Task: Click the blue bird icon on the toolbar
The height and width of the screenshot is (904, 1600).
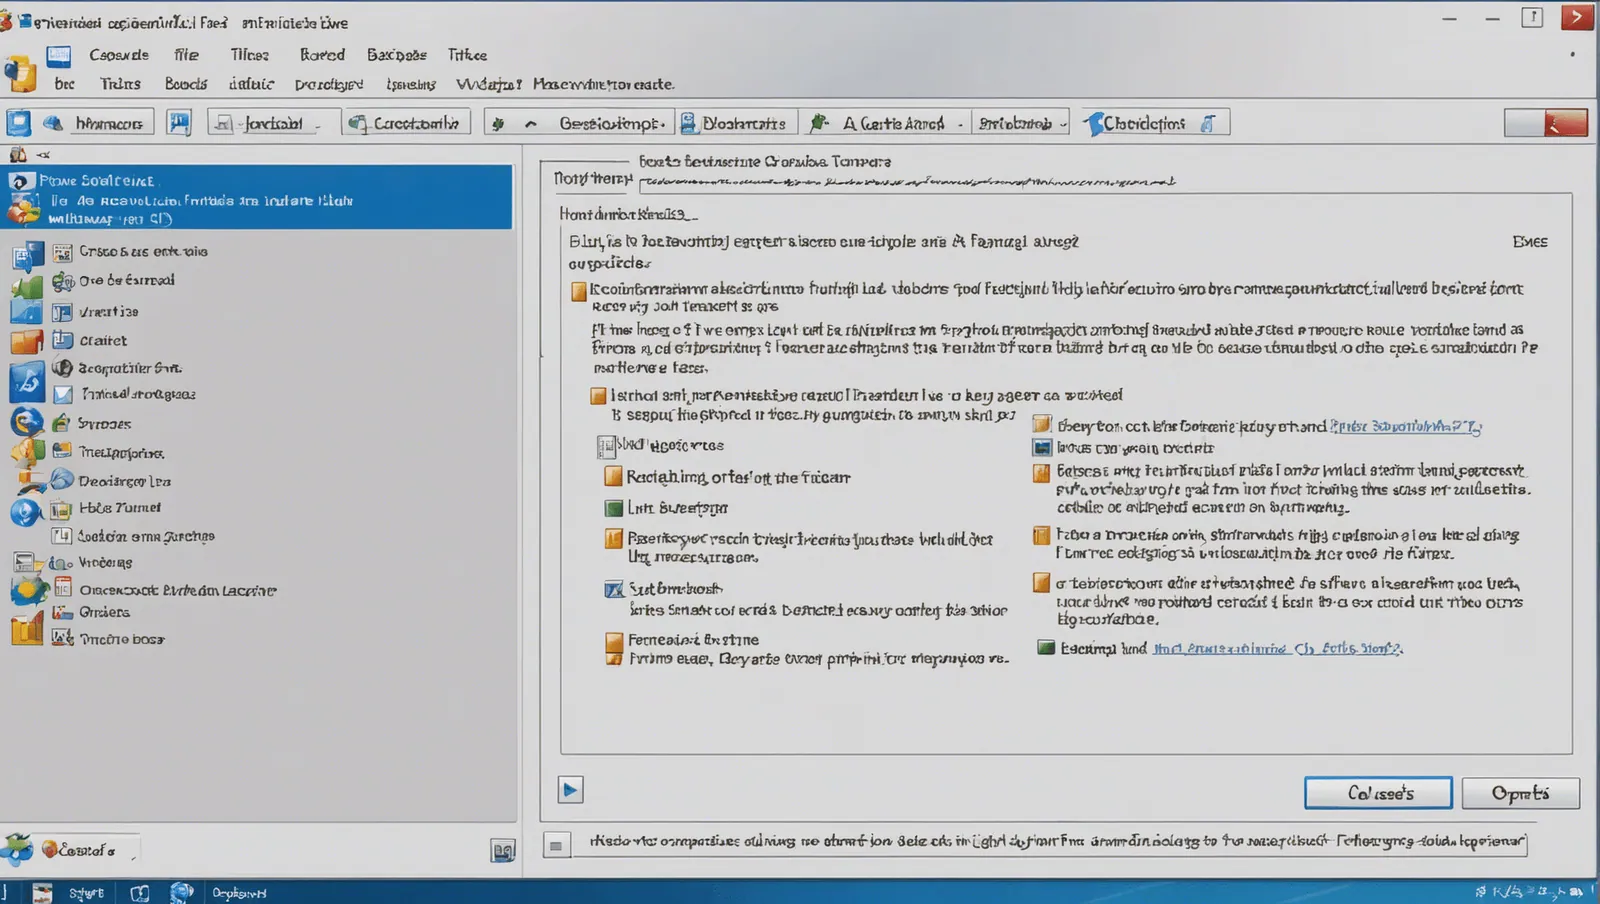Action: 1094,123
